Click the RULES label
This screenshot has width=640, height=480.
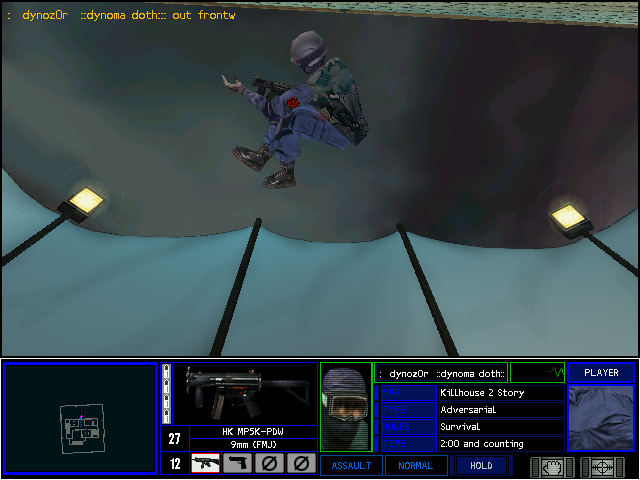point(409,427)
